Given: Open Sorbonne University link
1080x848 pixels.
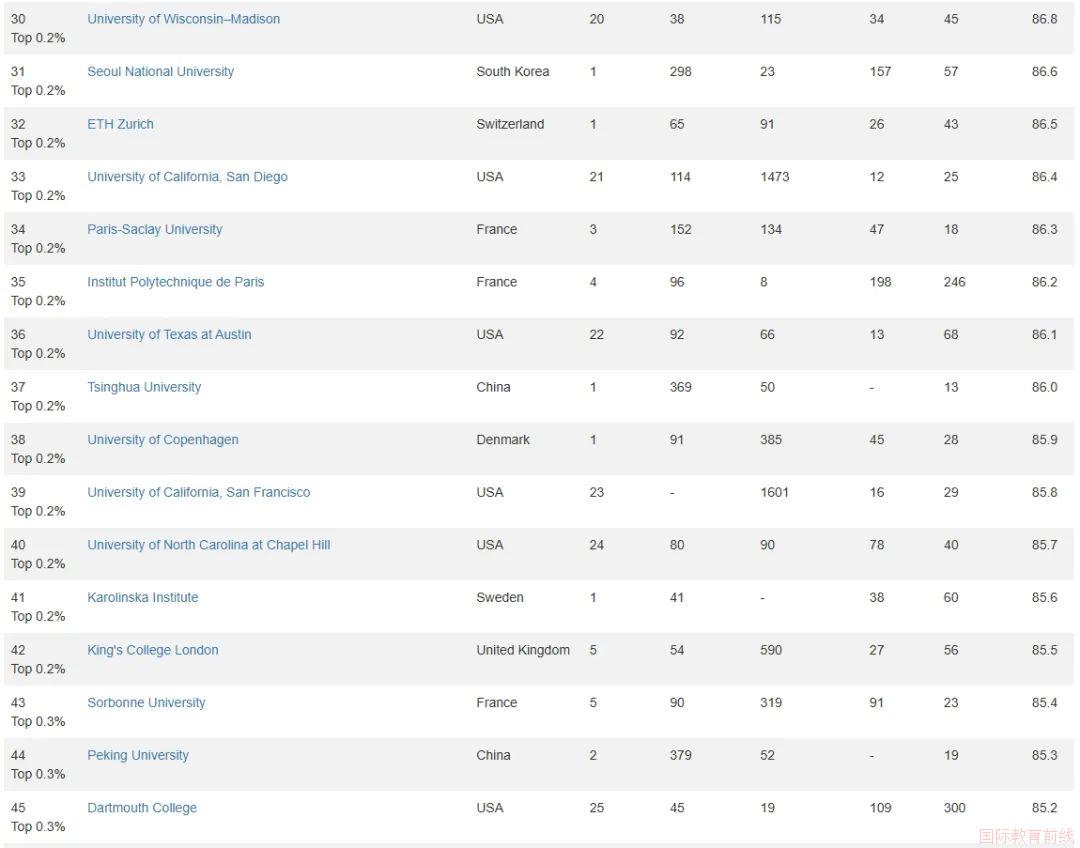Looking at the screenshot, I should (x=146, y=703).
